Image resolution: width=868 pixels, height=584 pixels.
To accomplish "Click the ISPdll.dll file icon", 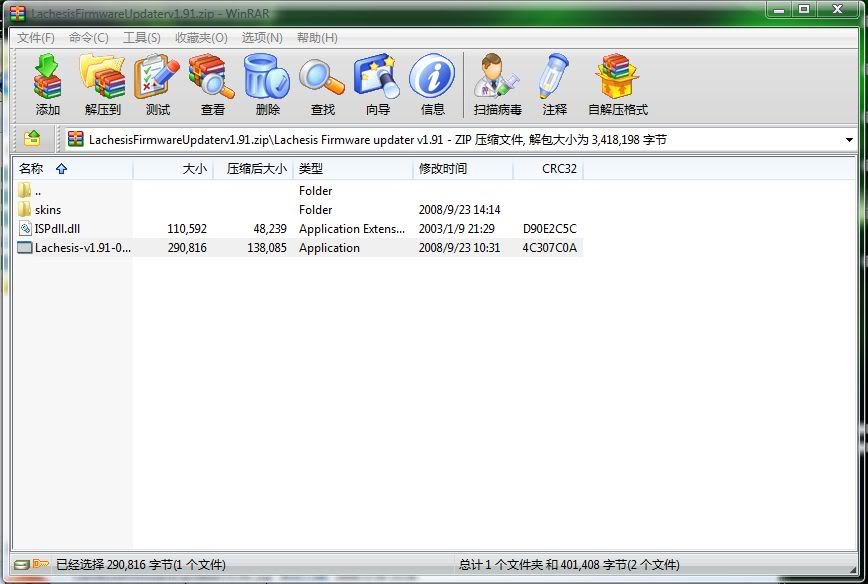I will point(25,228).
